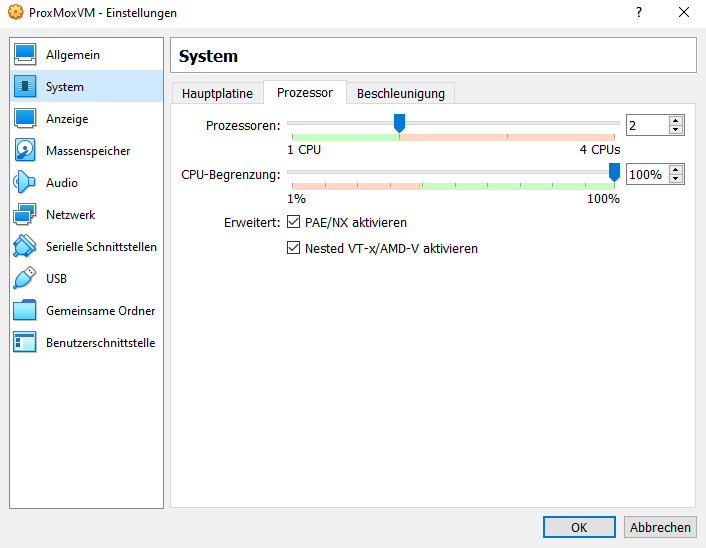Click the '1 CPU' scale label
Image resolution: width=706 pixels, height=548 pixels.
304,149
